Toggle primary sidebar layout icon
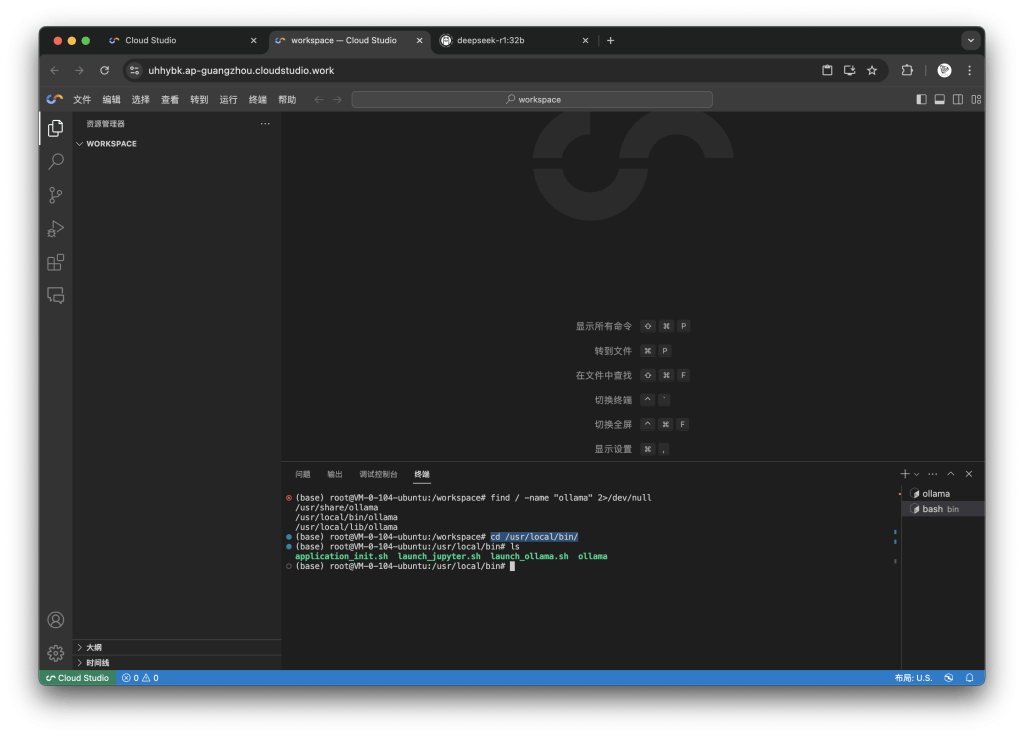The height and width of the screenshot is (737, 1024). click(921, 99)
